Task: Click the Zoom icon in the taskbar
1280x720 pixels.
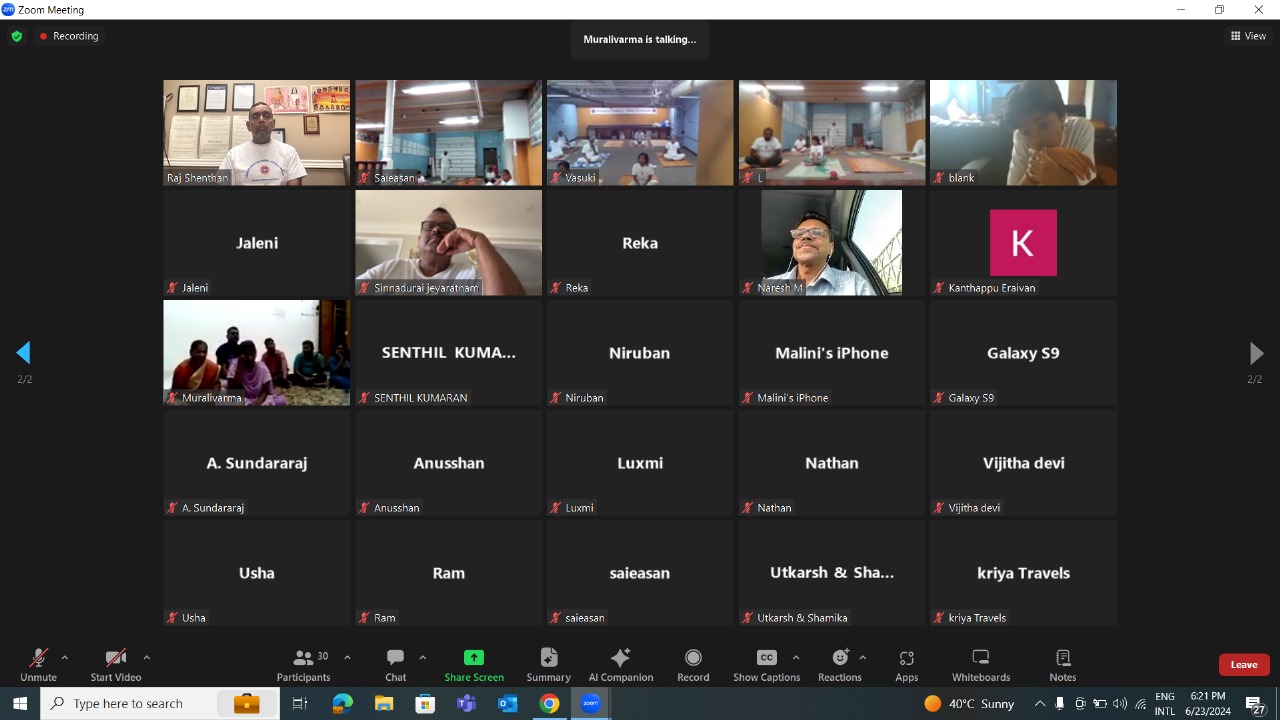Action: 590,704
